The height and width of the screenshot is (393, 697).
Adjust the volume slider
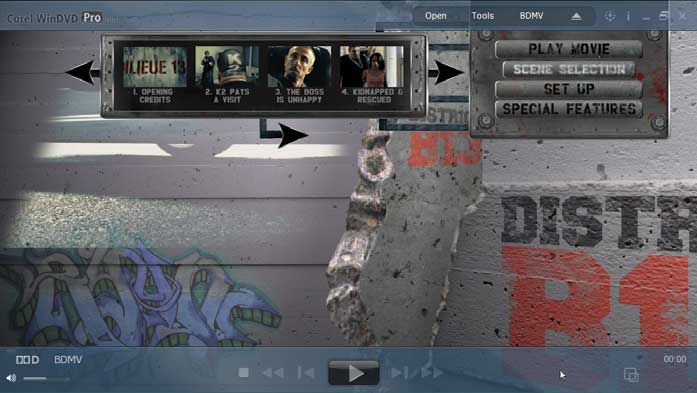click(x=46, y=378)
